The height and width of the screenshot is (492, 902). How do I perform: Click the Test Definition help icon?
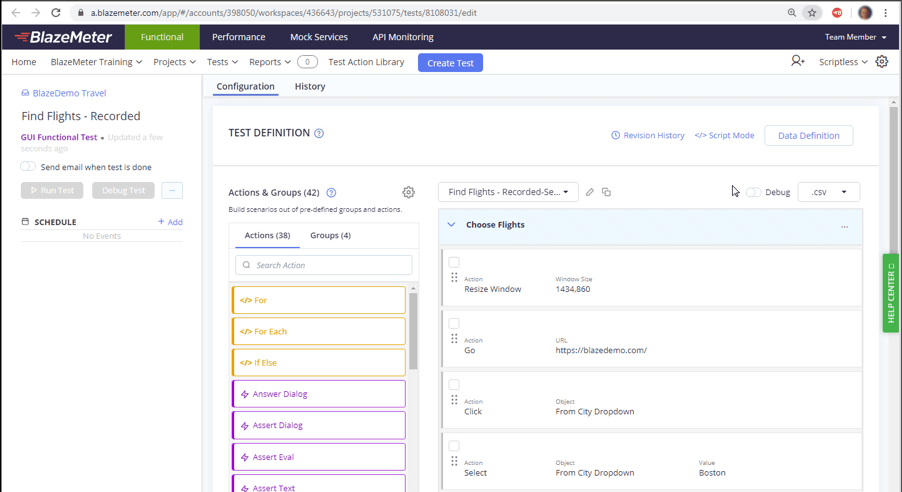pos(319,134)
